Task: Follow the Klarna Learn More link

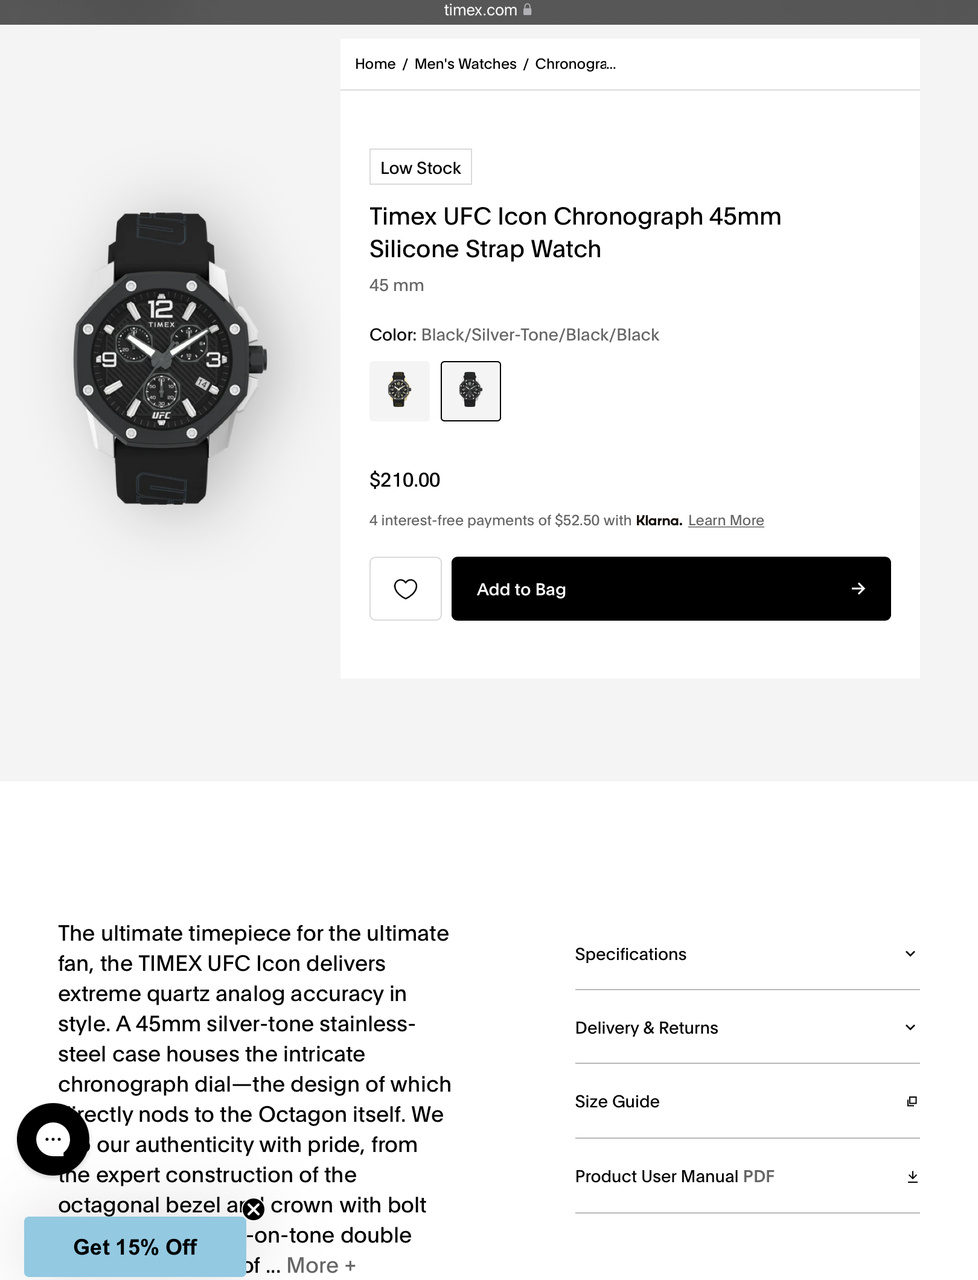Action: [726, 520]
